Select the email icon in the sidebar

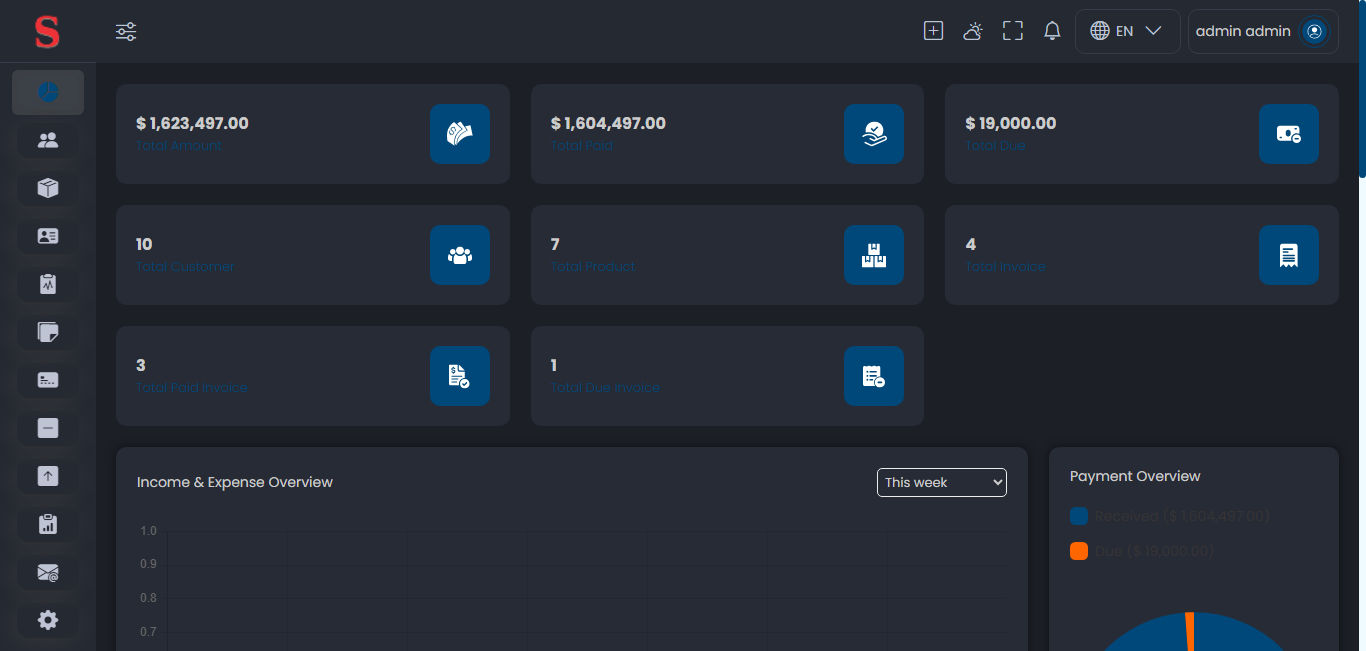[x=47, y=572]
